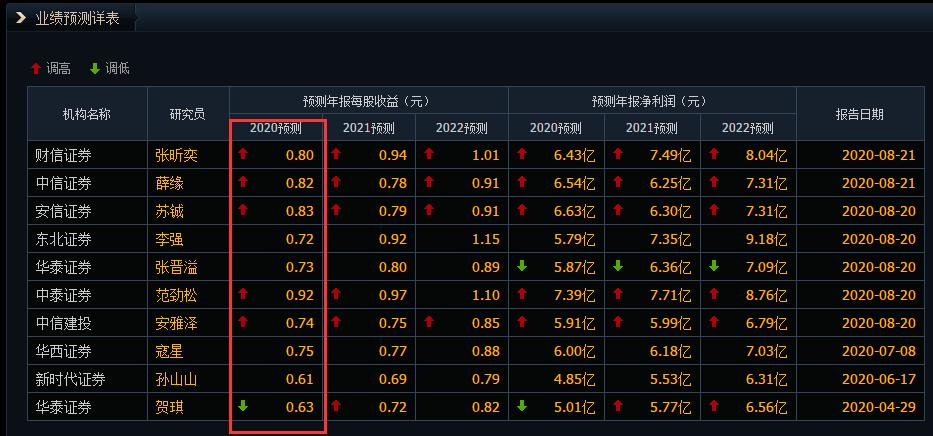Open researcher 贺琪 link
This screenshot has width=933, height=436.
(169, 408)
